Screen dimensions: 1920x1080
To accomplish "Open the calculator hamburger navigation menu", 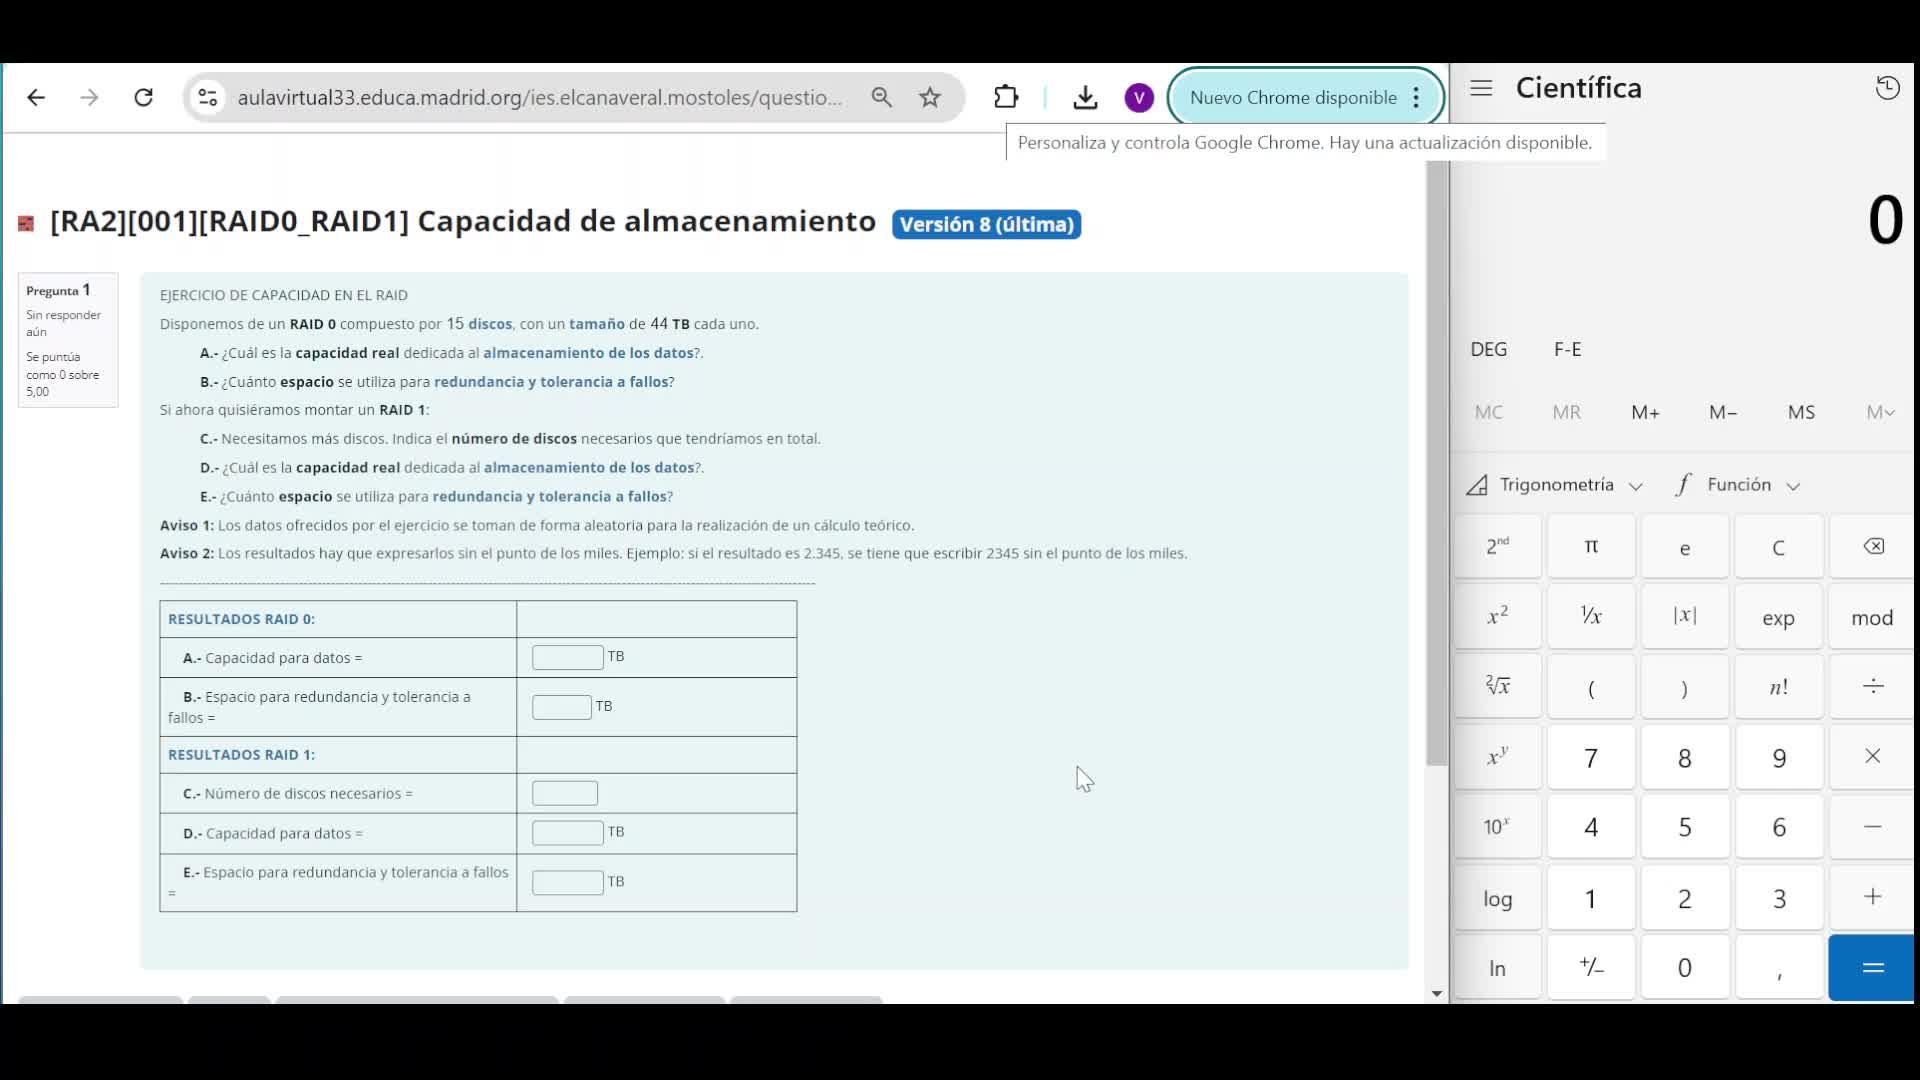I will pyautogui.click(x=1481, y=88).
